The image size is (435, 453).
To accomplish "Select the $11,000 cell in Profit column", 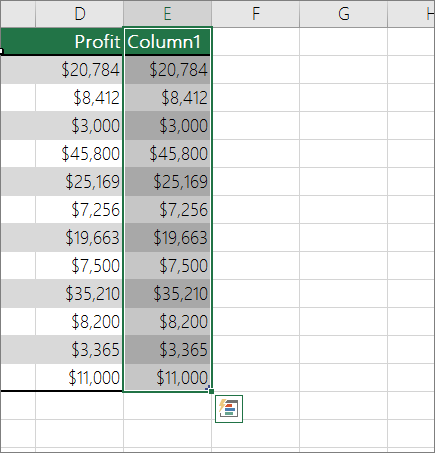I will pos(79,378).
